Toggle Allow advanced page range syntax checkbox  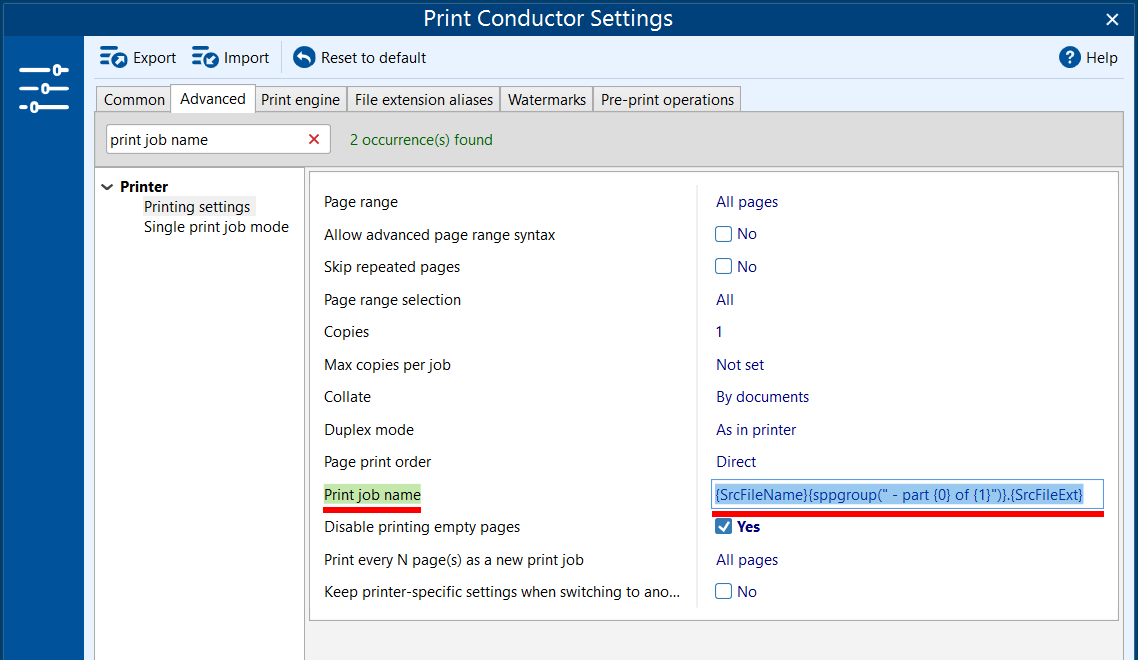click(x=724, y=234)
